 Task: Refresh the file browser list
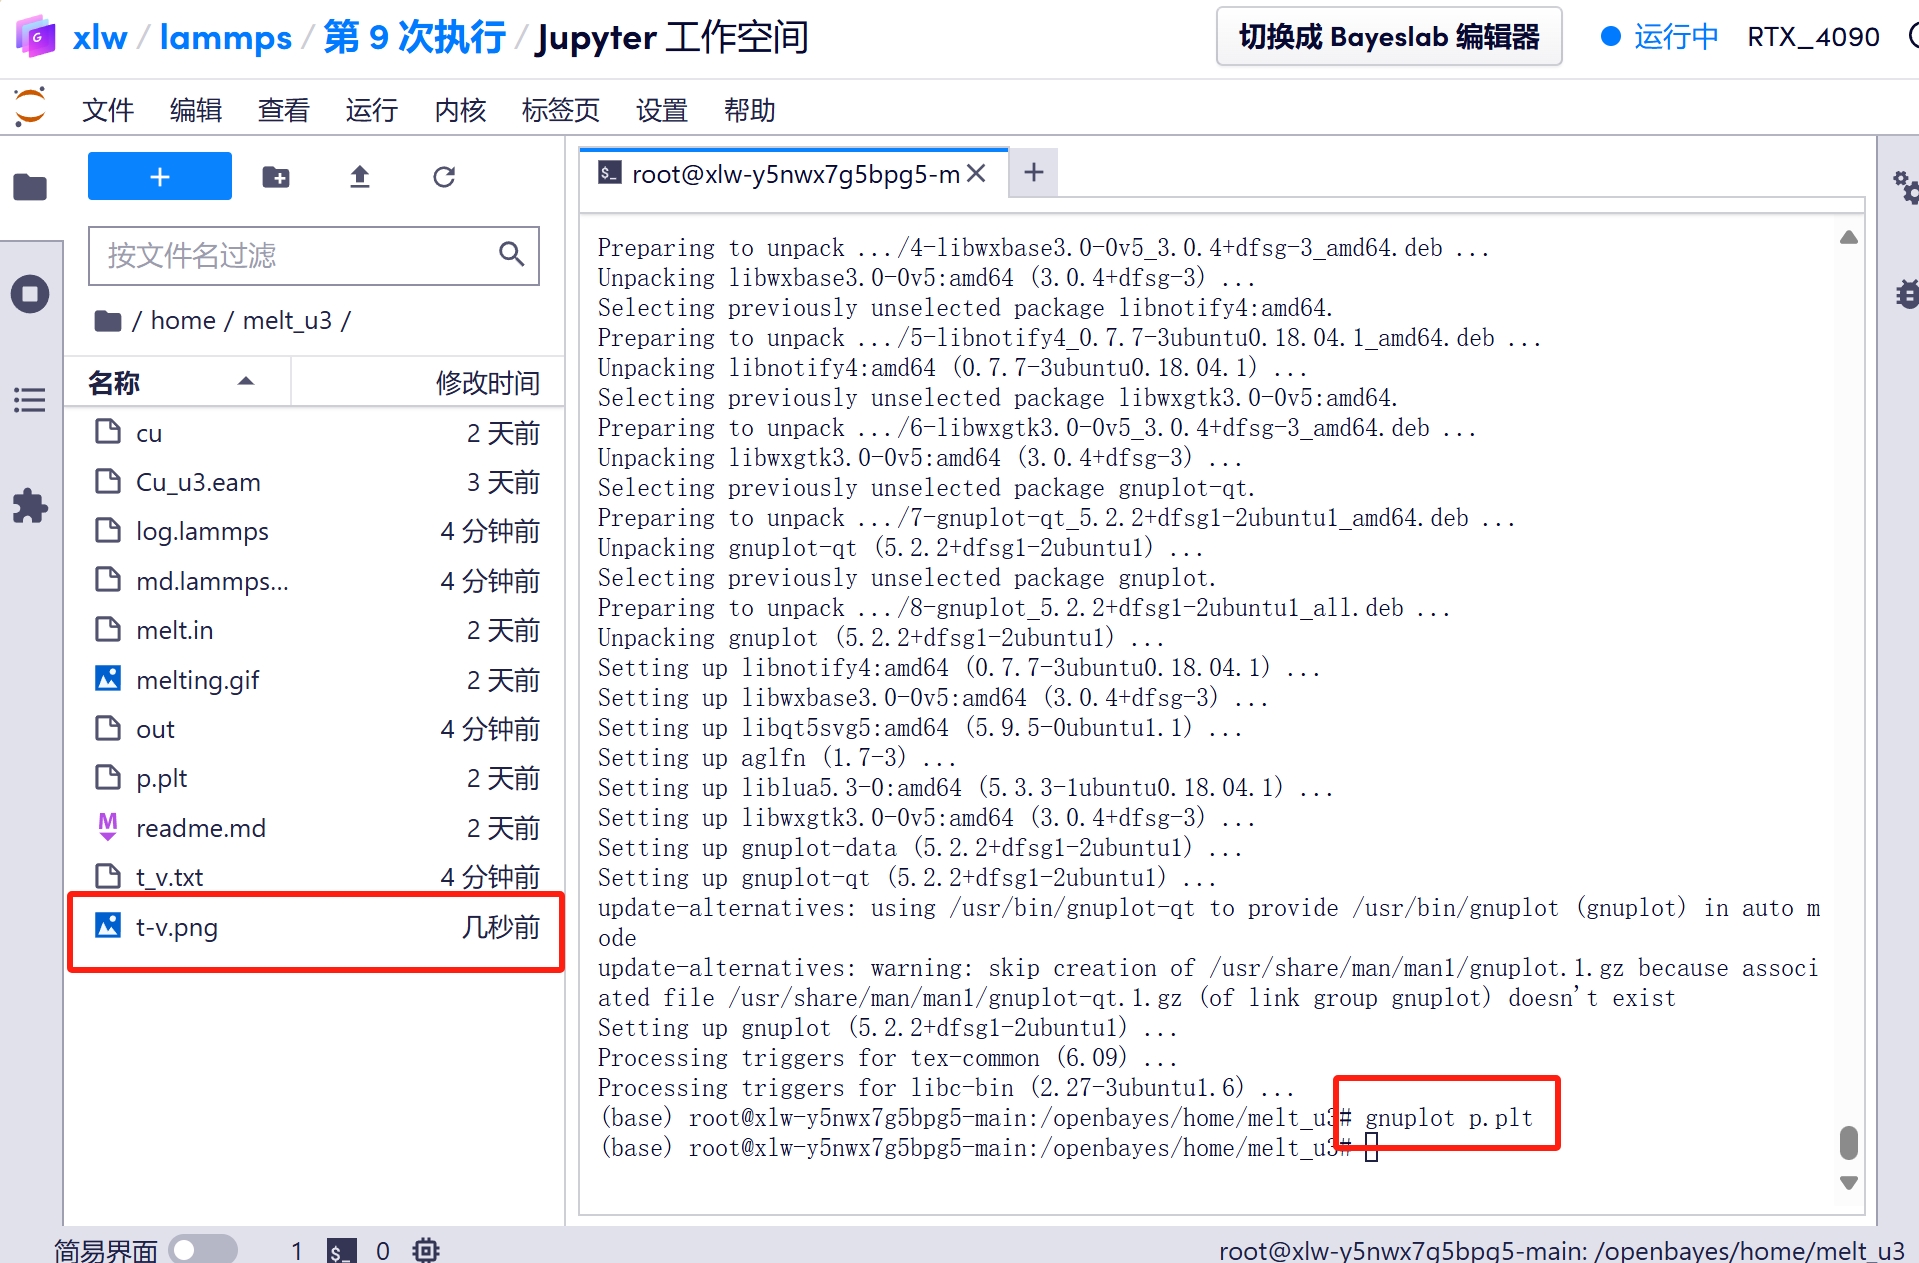tap(444, 177)
